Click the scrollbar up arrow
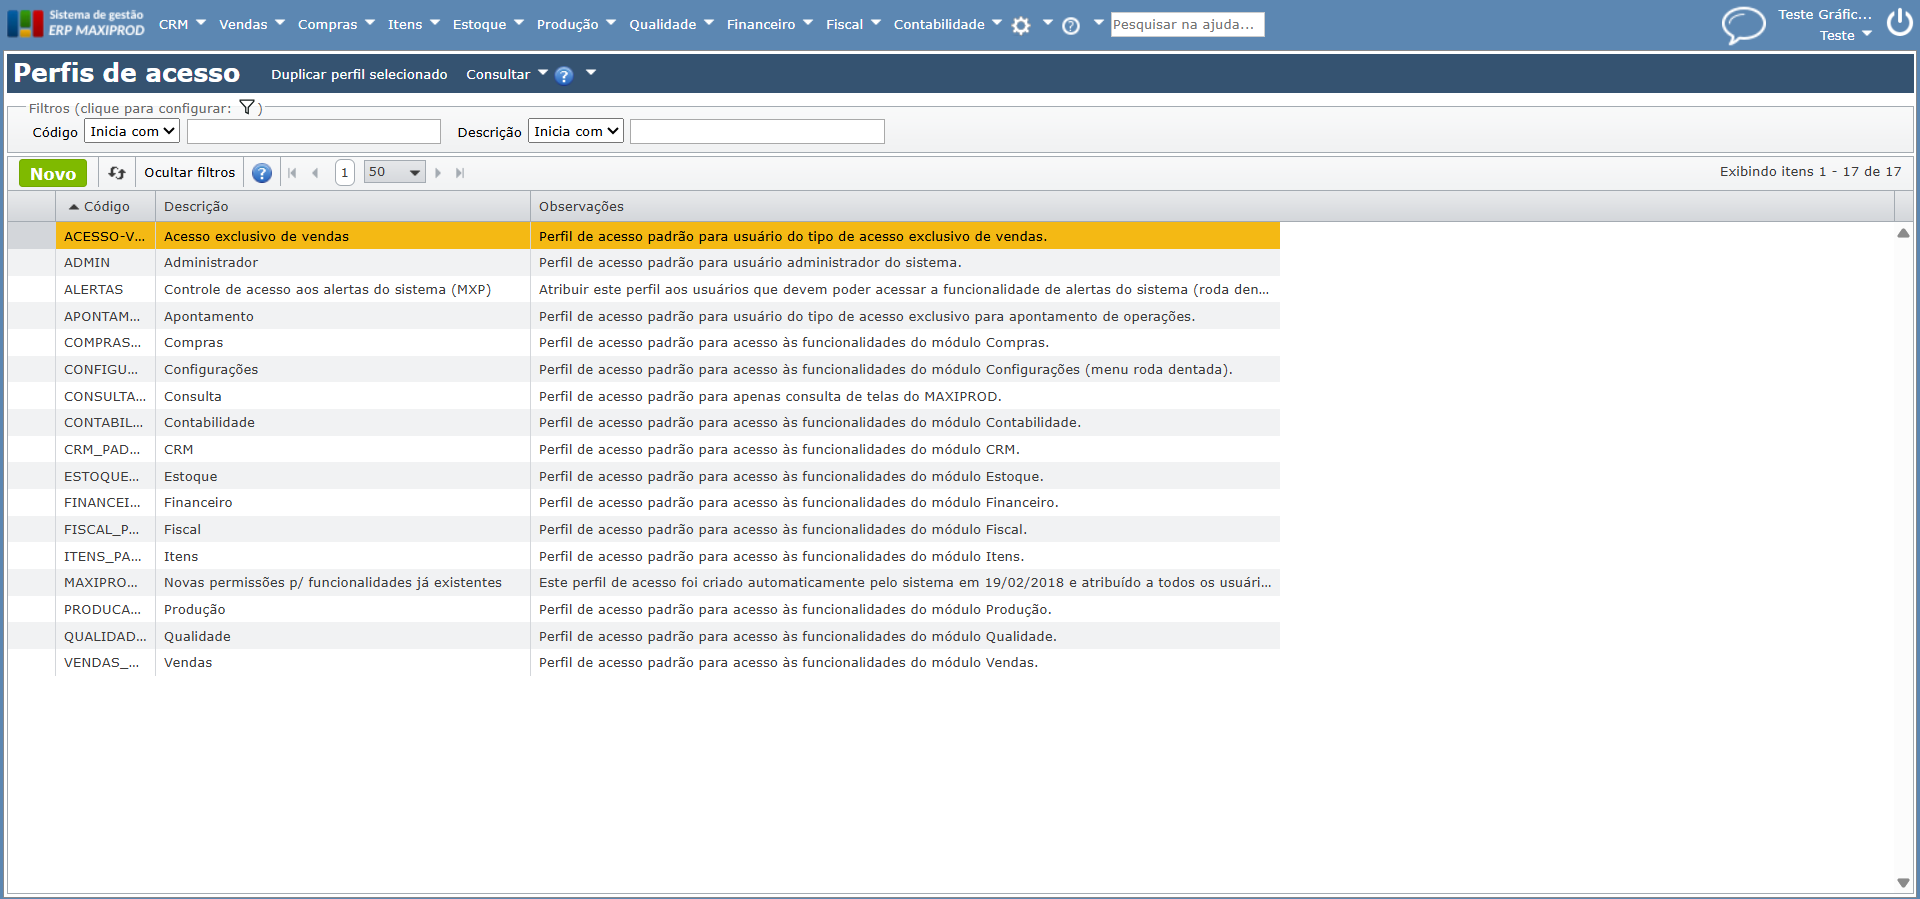 (1903, 233)
